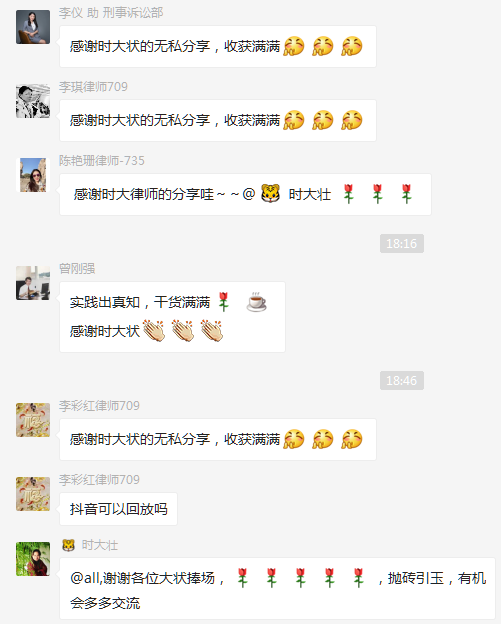
Task: Click the last clapping hands emoji
Action: 212,331
